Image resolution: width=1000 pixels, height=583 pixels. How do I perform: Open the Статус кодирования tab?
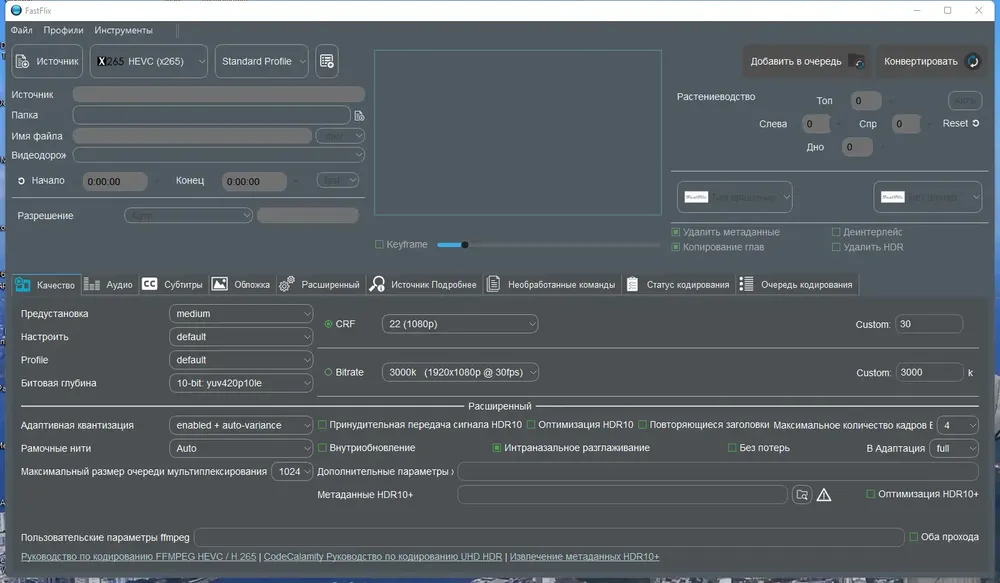coord(679,284)
